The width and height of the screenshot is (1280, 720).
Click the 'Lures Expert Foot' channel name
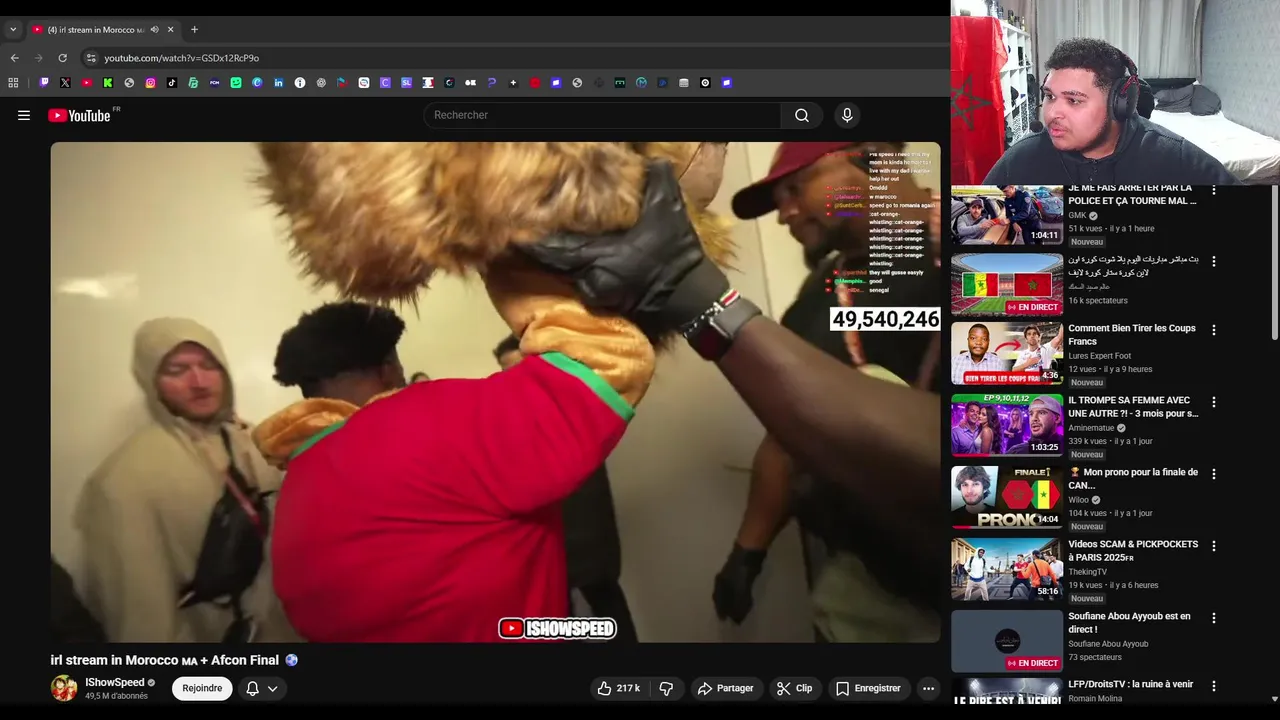[x=1100, y=355]
